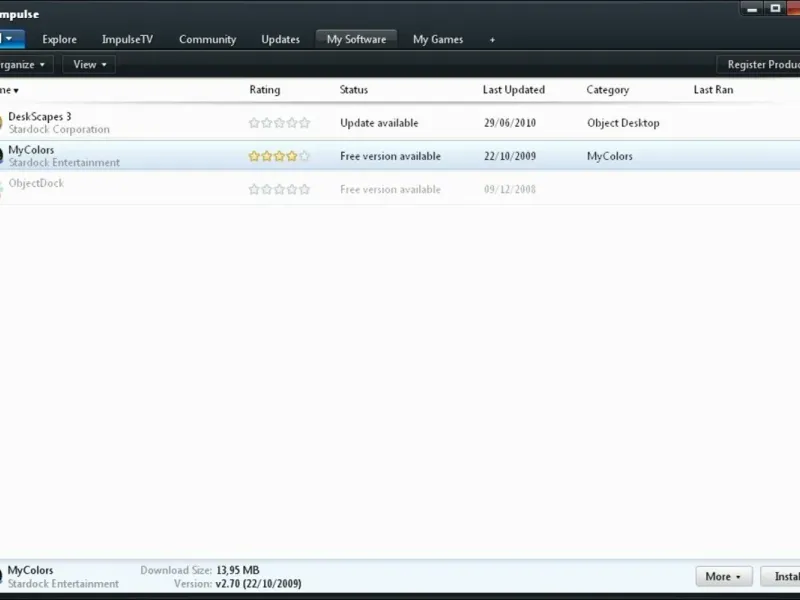This screenshot has width=800, height=600.
Task: Click the fourth gold star for MyColors
Action: point(292,156)
